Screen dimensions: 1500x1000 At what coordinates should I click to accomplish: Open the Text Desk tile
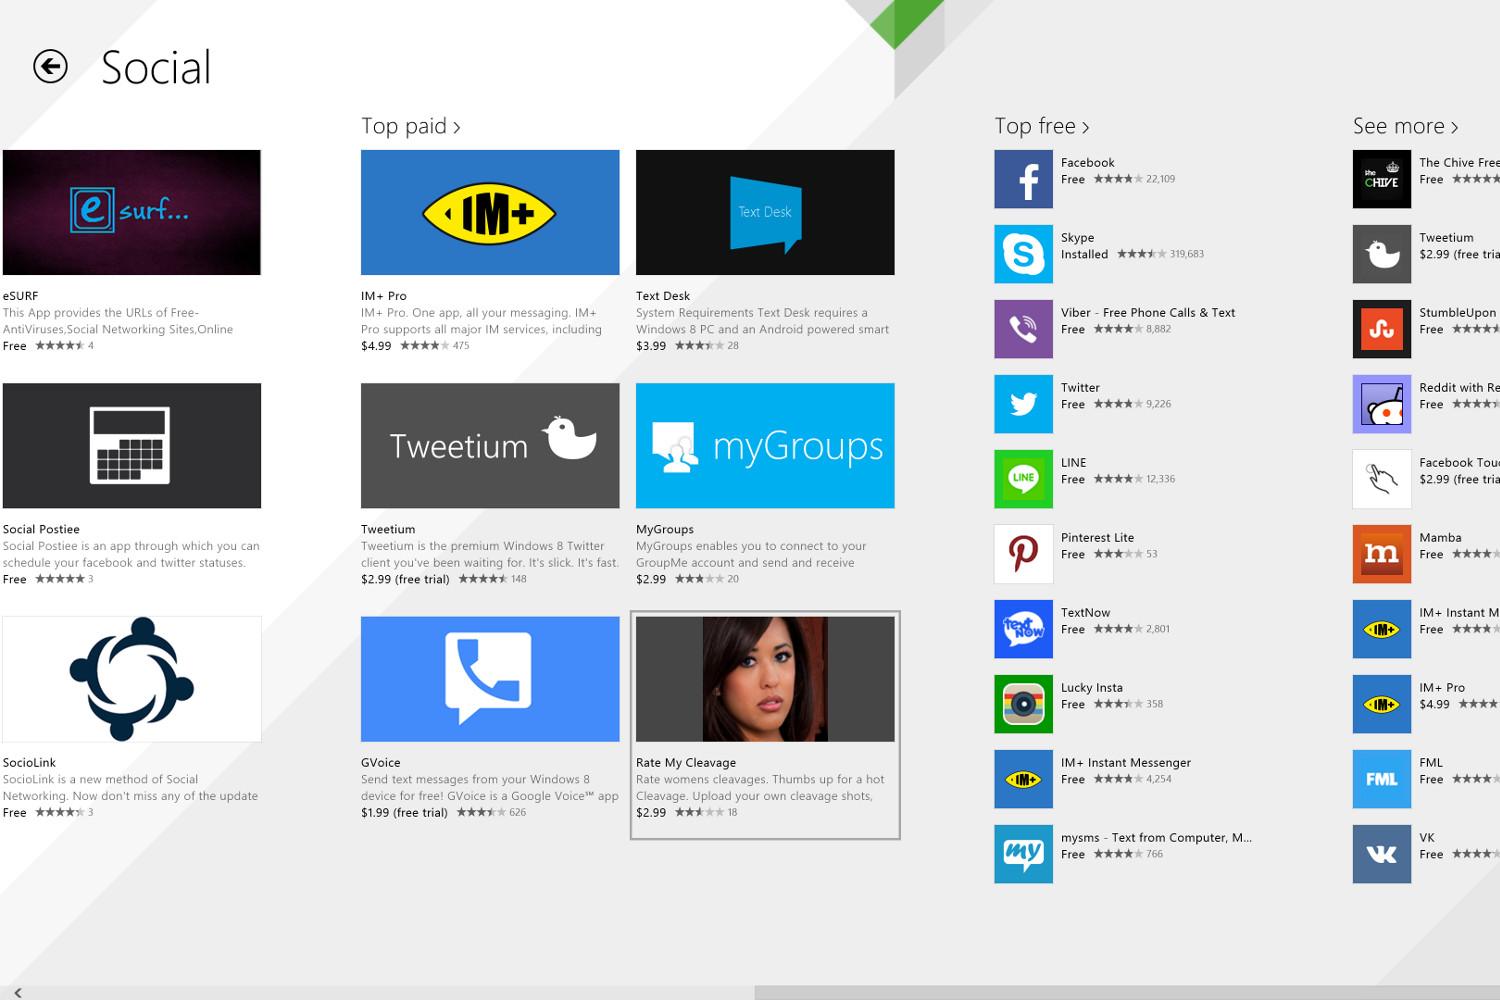click(x=765, y=212)
